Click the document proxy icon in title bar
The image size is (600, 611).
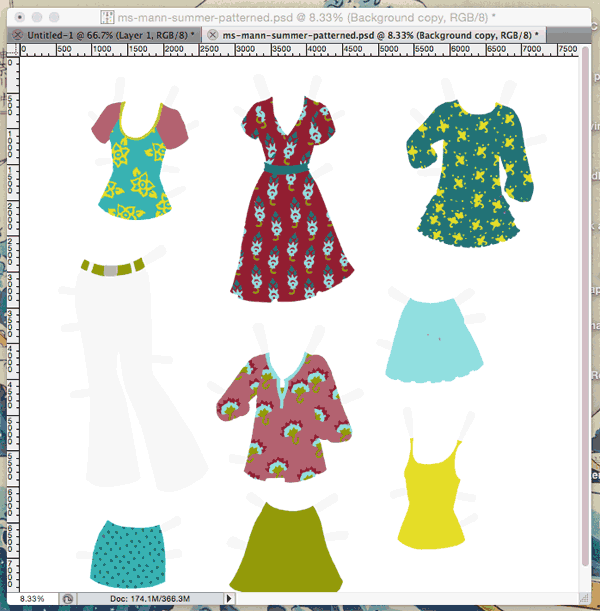107,18
